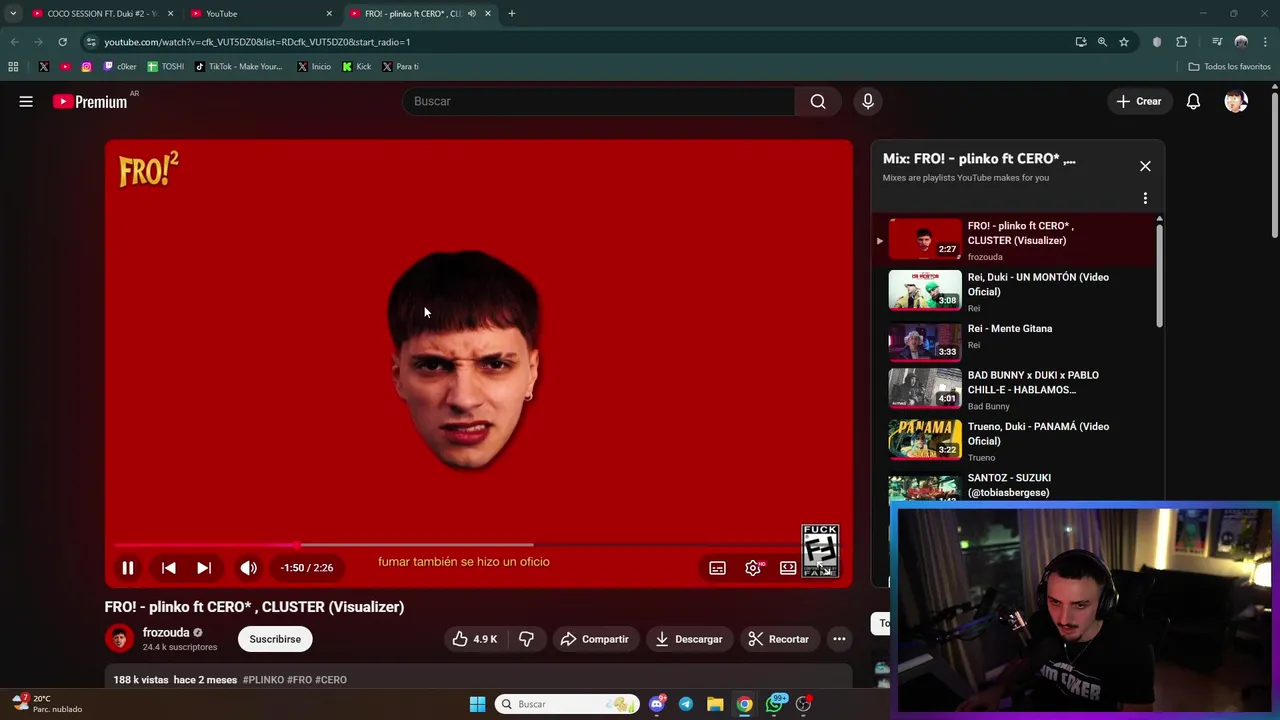Open the zoom magnifier icon in address bar
1280x720 pixels.
click(x=1102, y=42)
